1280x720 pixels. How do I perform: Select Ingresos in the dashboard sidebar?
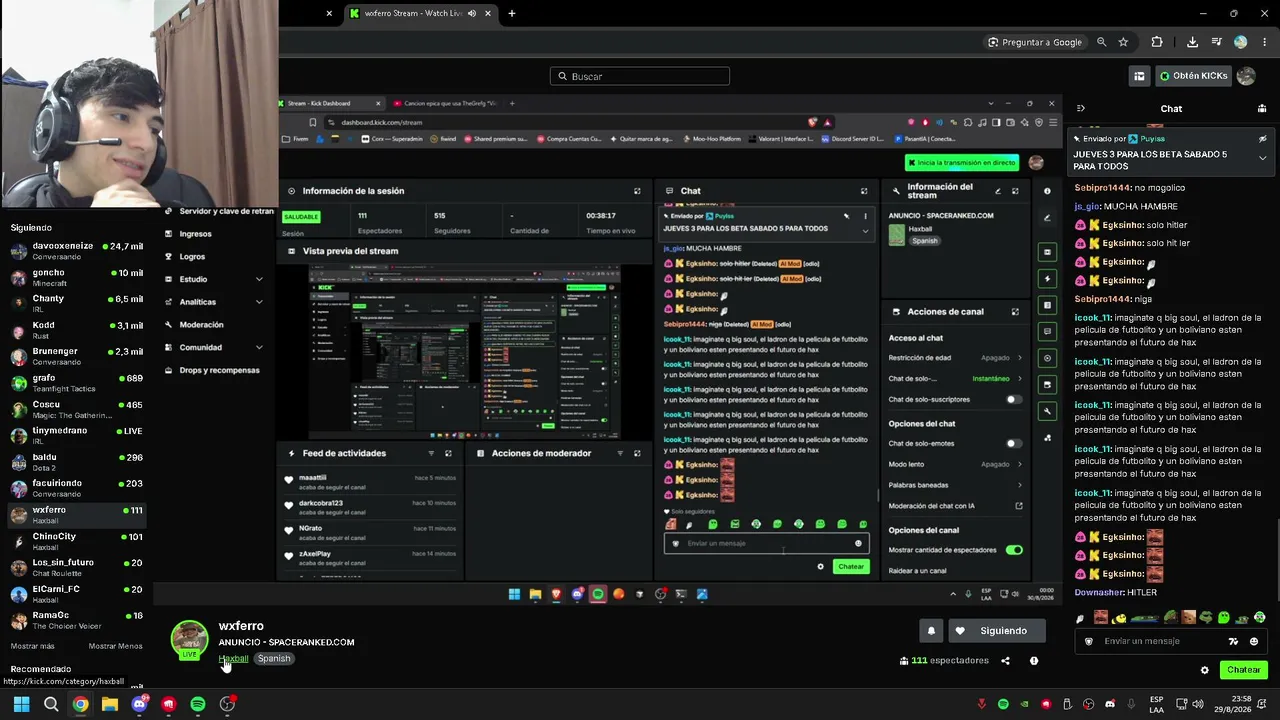click(195, 234)
